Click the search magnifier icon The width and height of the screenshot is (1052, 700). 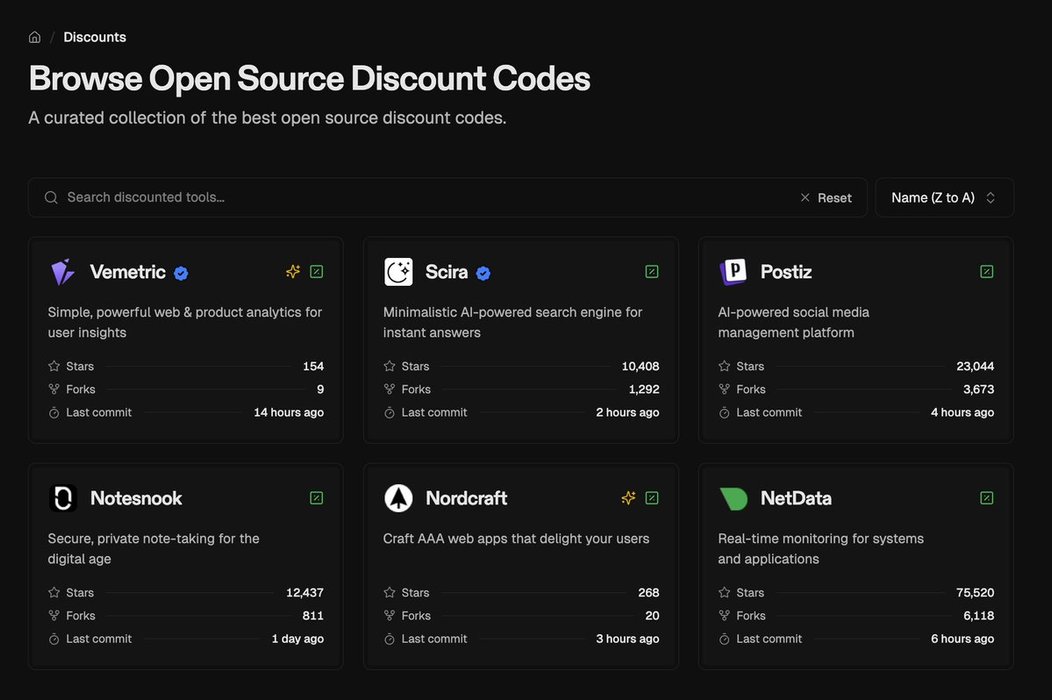(51, 197)
